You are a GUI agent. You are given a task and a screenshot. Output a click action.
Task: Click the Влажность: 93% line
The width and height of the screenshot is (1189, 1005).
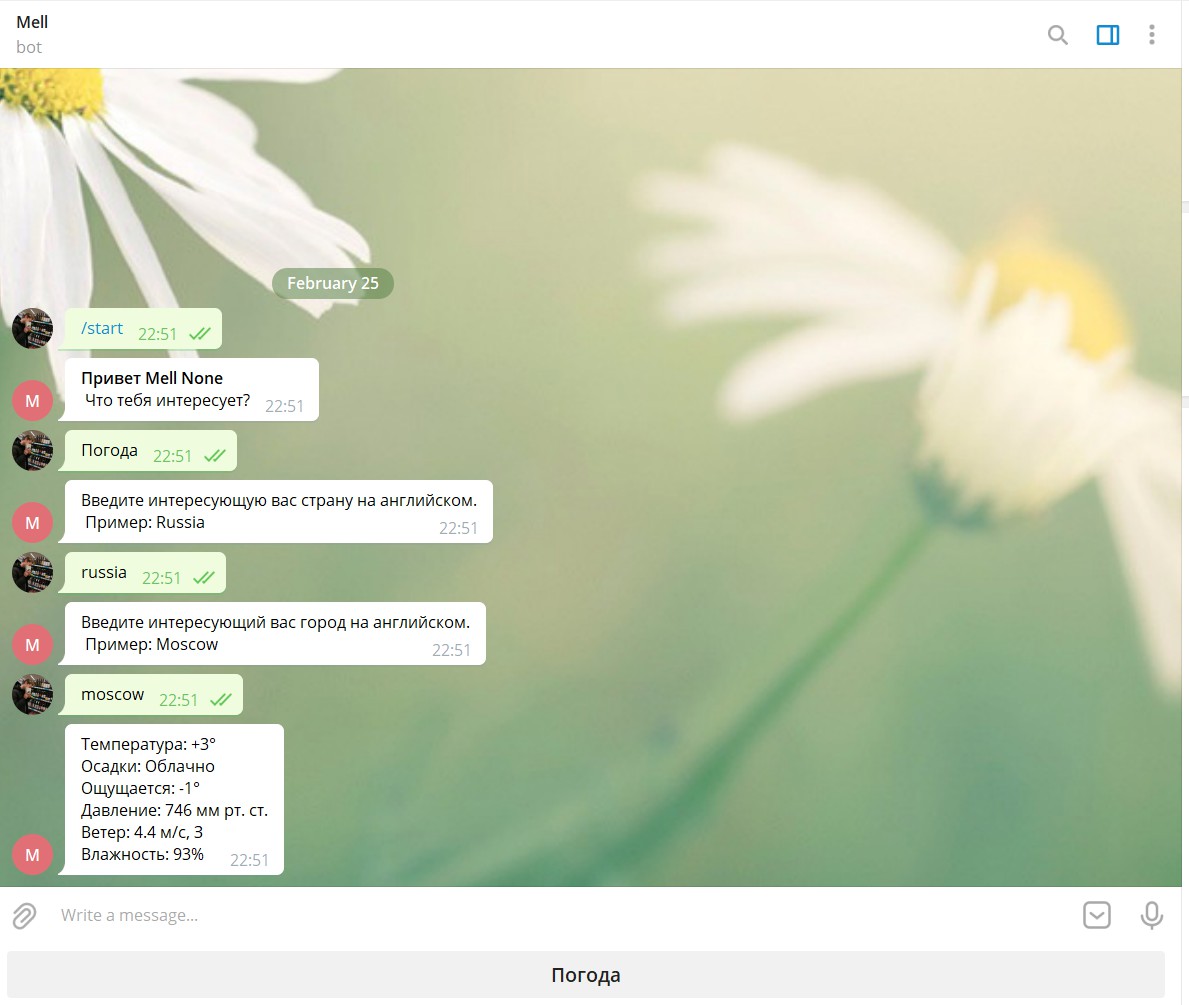pos(143,854)
